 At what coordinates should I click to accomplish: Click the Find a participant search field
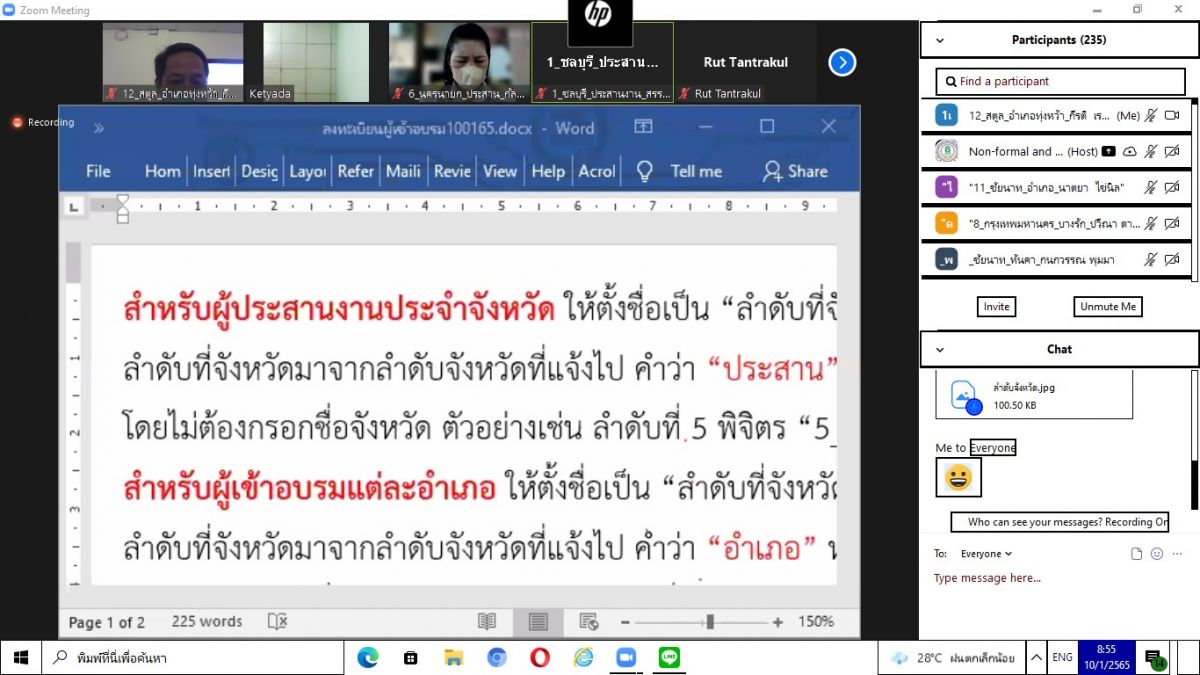click(x=1060, y=81)
